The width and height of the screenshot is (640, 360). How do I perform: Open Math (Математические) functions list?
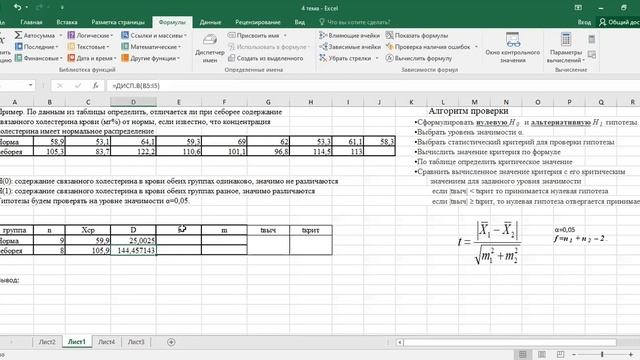[151, 47]
